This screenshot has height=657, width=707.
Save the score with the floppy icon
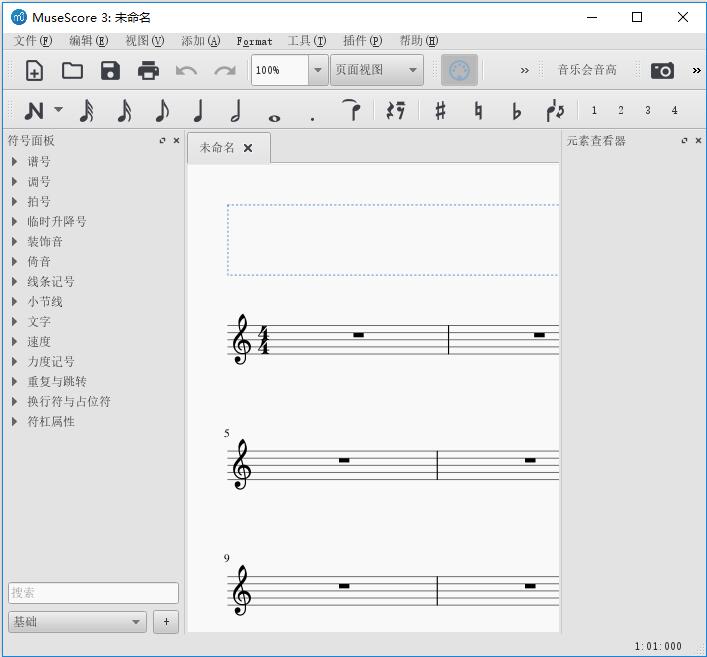110,70
